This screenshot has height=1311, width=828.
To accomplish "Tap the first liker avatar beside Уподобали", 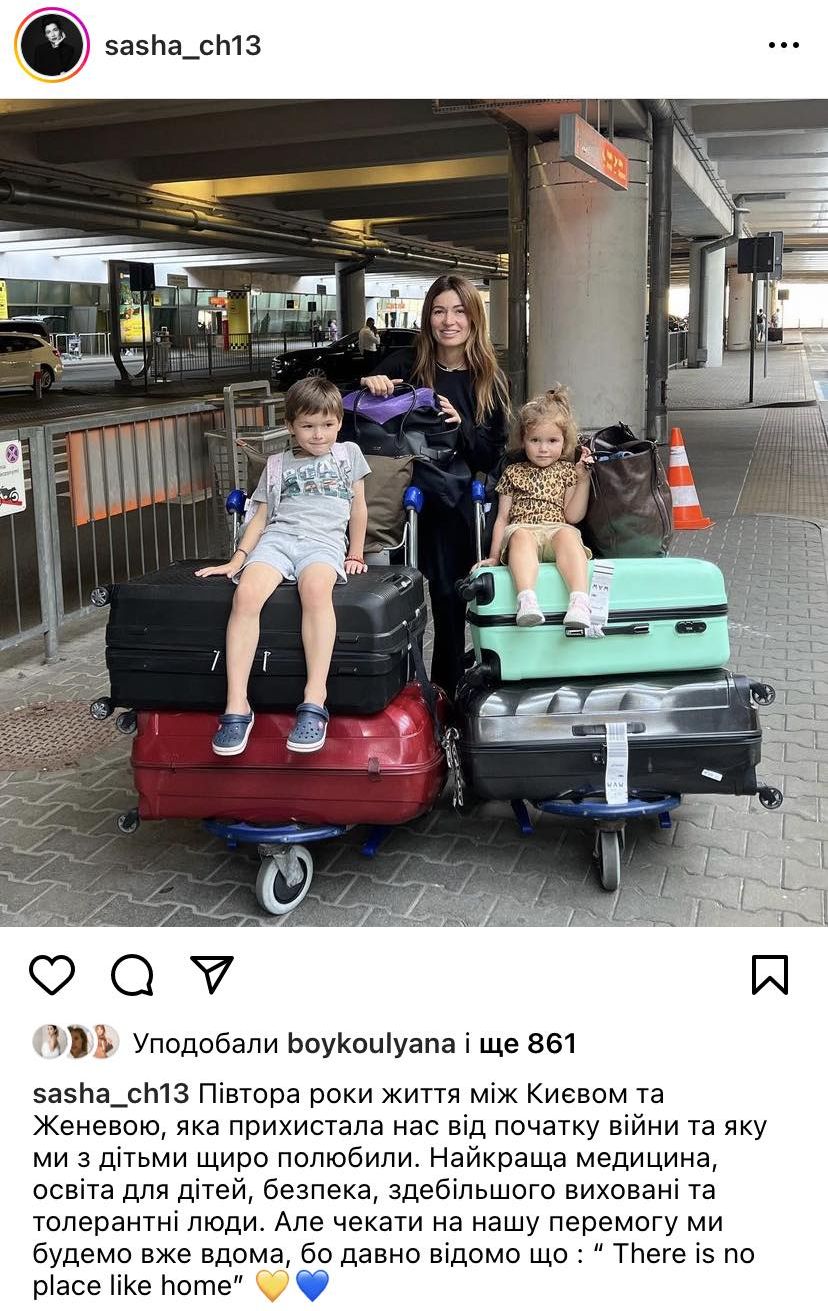I will (x=49, y=1042).
